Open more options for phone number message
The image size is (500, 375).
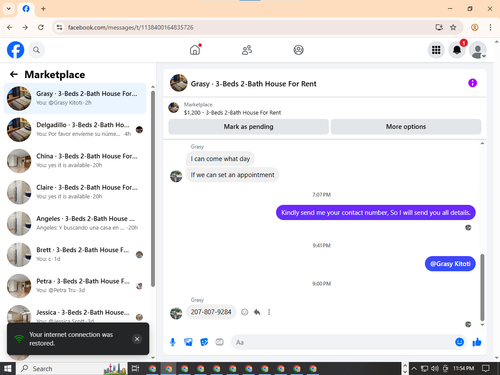pyautogui.click(x=269, y=312)
